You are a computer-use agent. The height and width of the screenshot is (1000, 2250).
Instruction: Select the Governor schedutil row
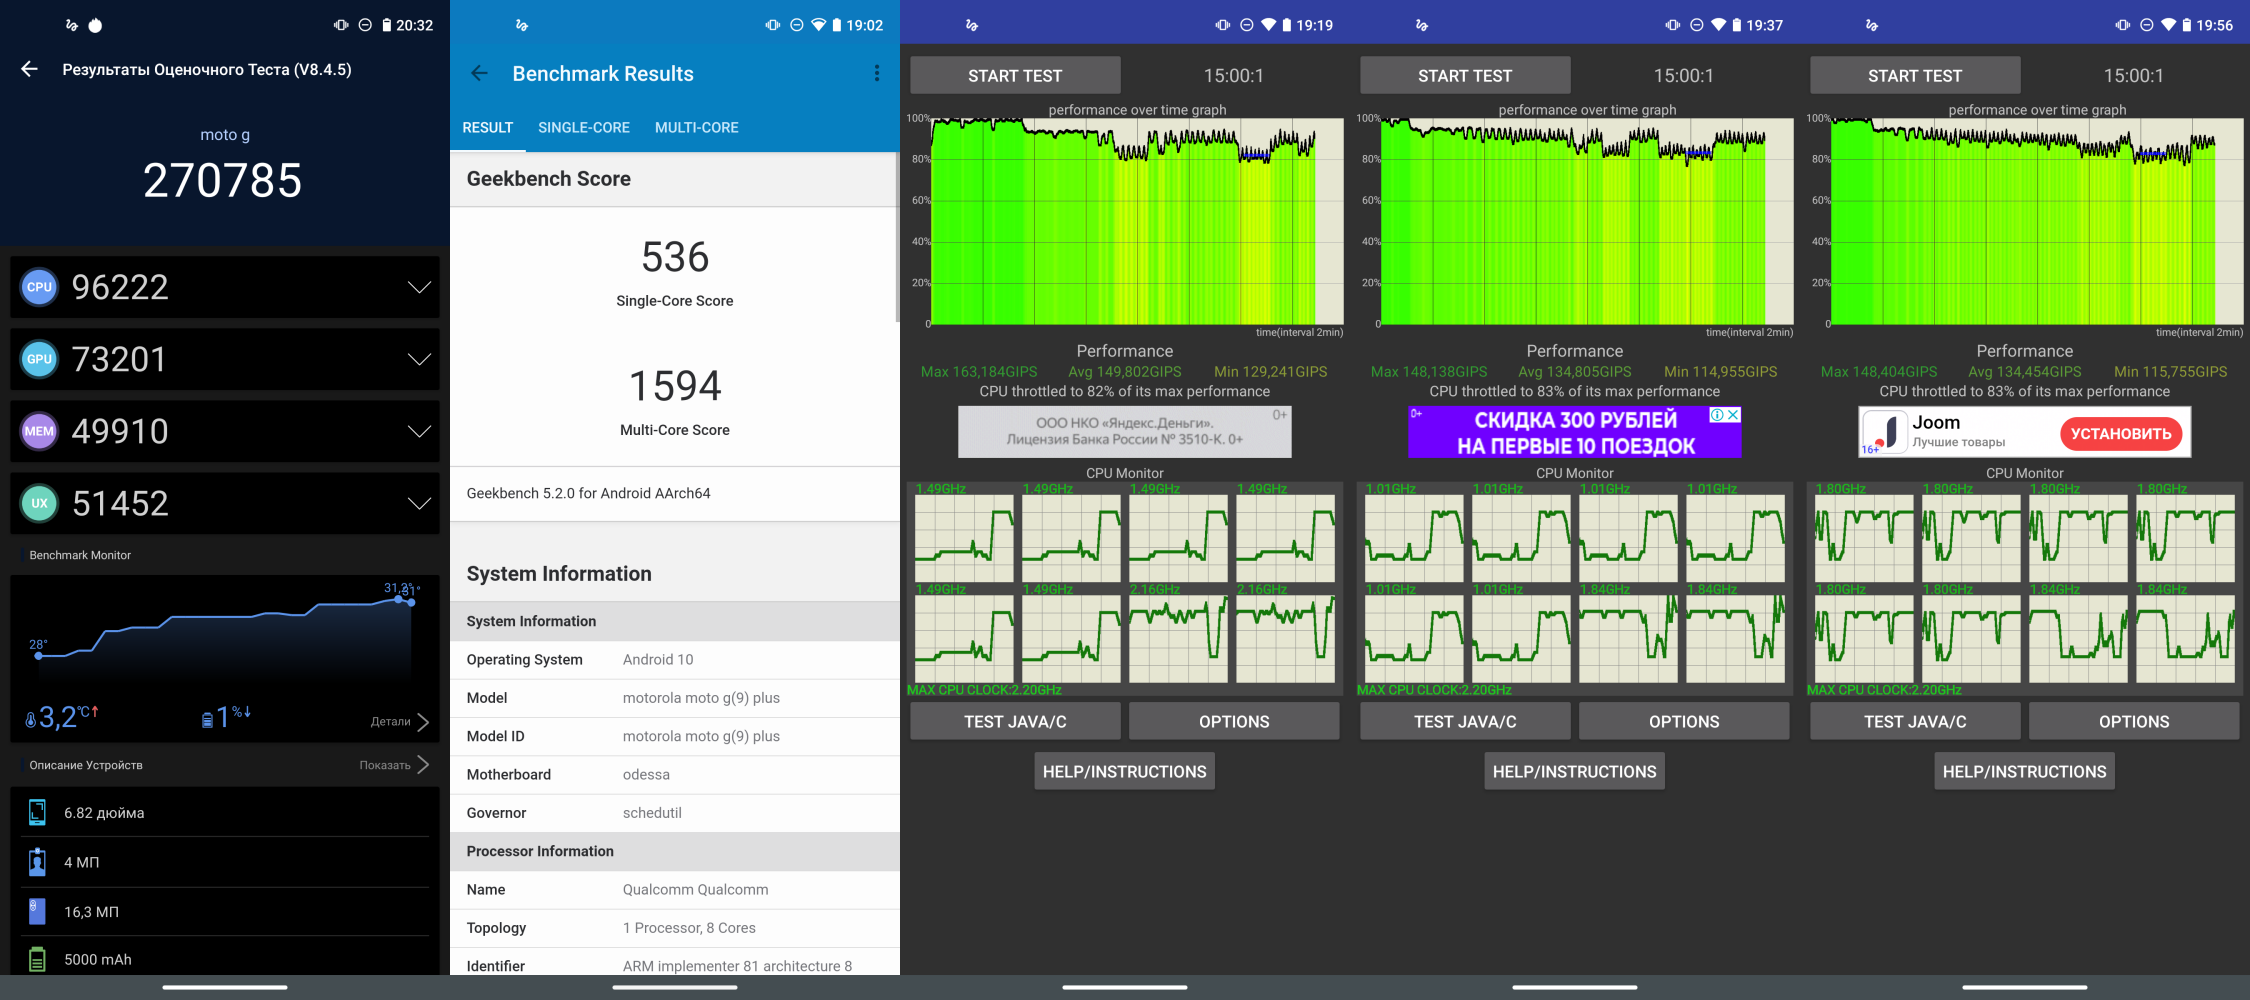(x=675, y=813)
